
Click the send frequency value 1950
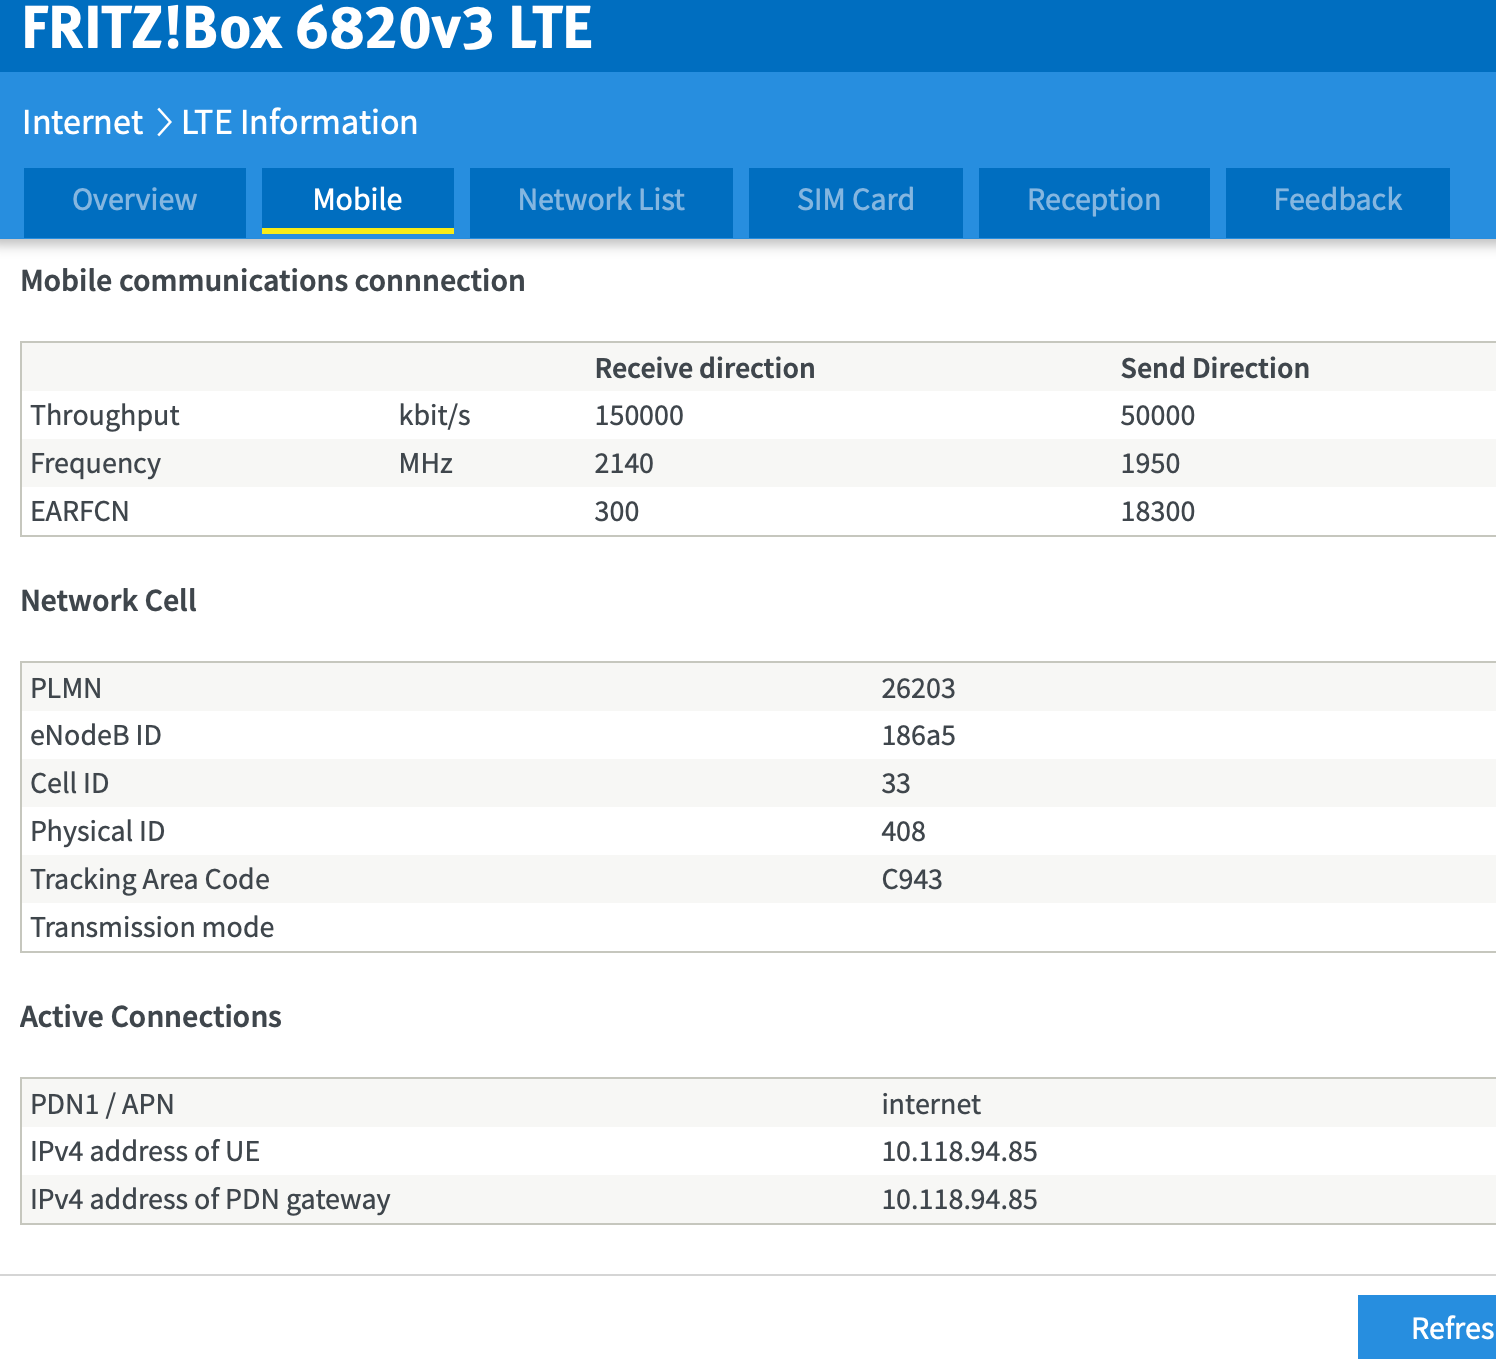(x=1150, y=464)
